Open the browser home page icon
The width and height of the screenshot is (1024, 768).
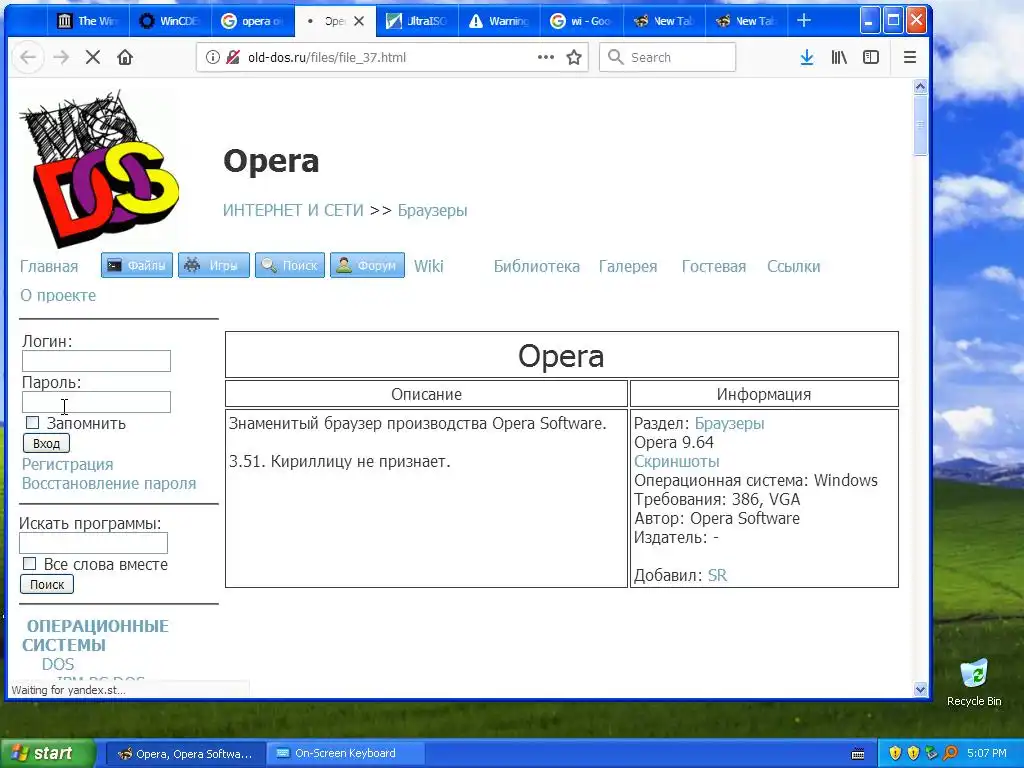point(125,57)
